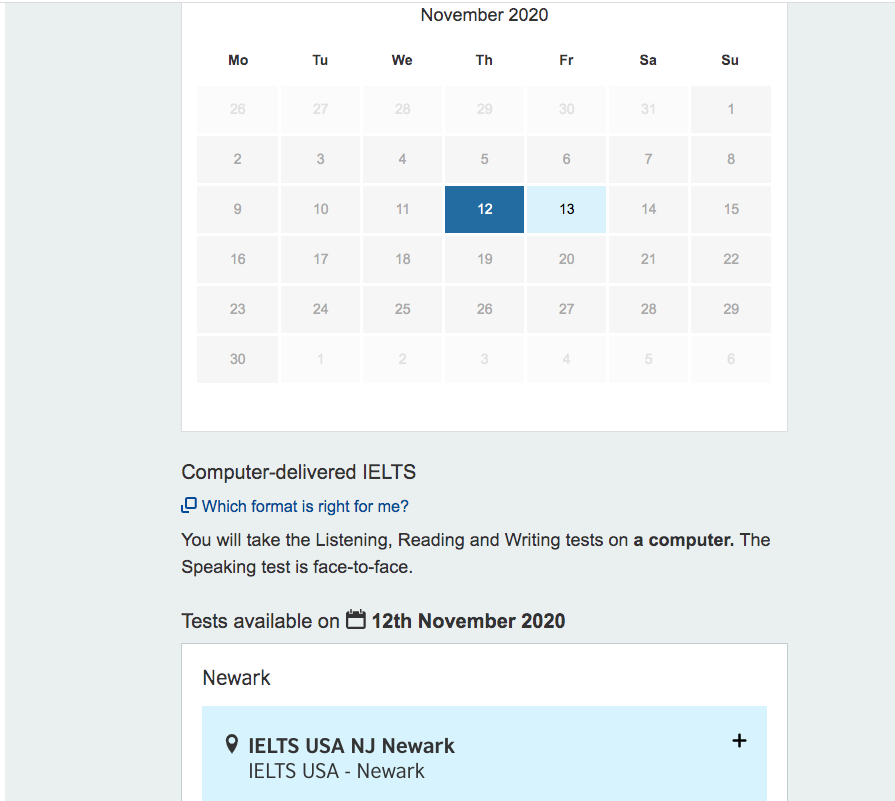Screen dimensions: 895x801
Task: Select November 5 on the calendar
Action: point(484,159)
